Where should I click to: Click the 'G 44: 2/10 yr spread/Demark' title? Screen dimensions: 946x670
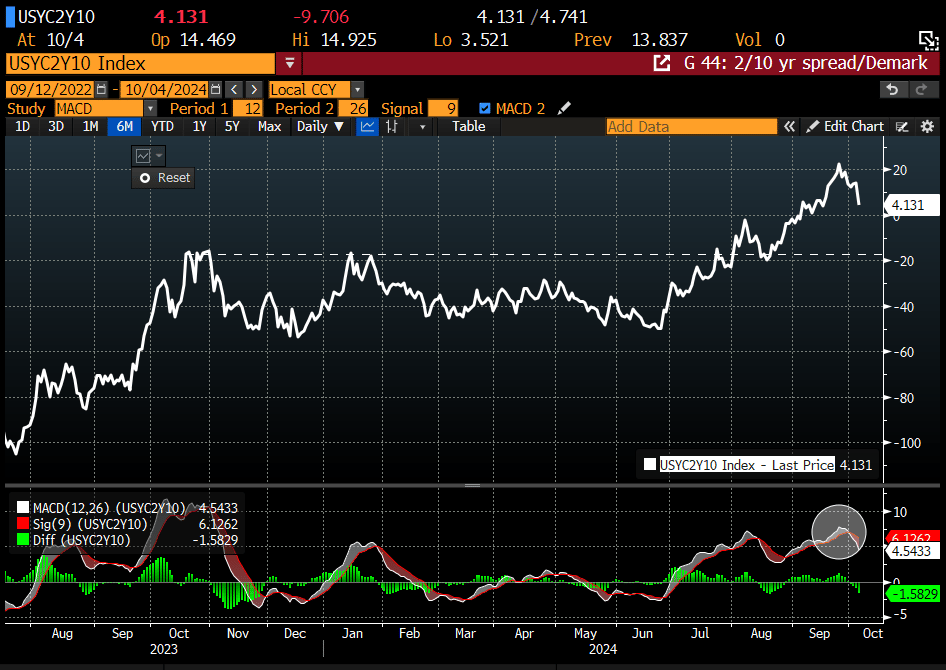click(x=805, y=63)
